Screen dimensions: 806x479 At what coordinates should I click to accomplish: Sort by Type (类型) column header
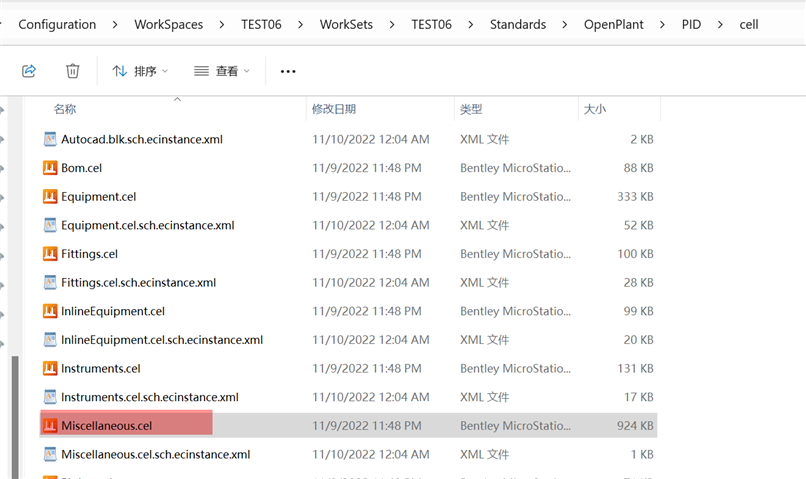471,109
